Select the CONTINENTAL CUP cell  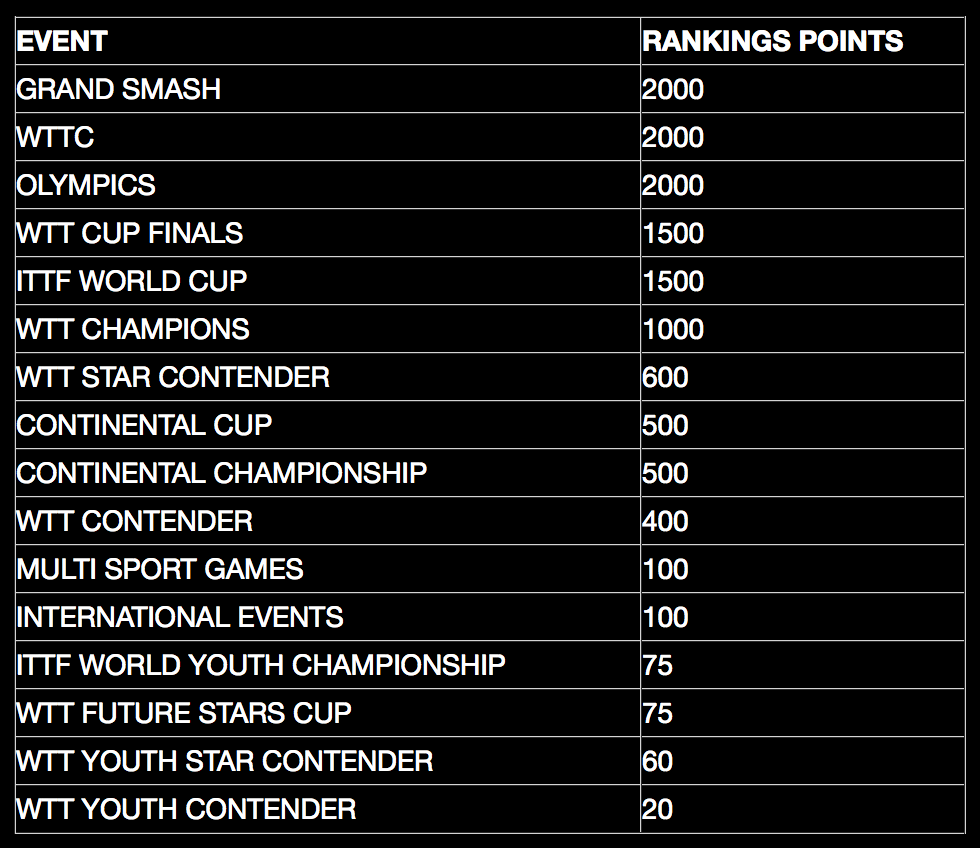[x=144, y=425]
